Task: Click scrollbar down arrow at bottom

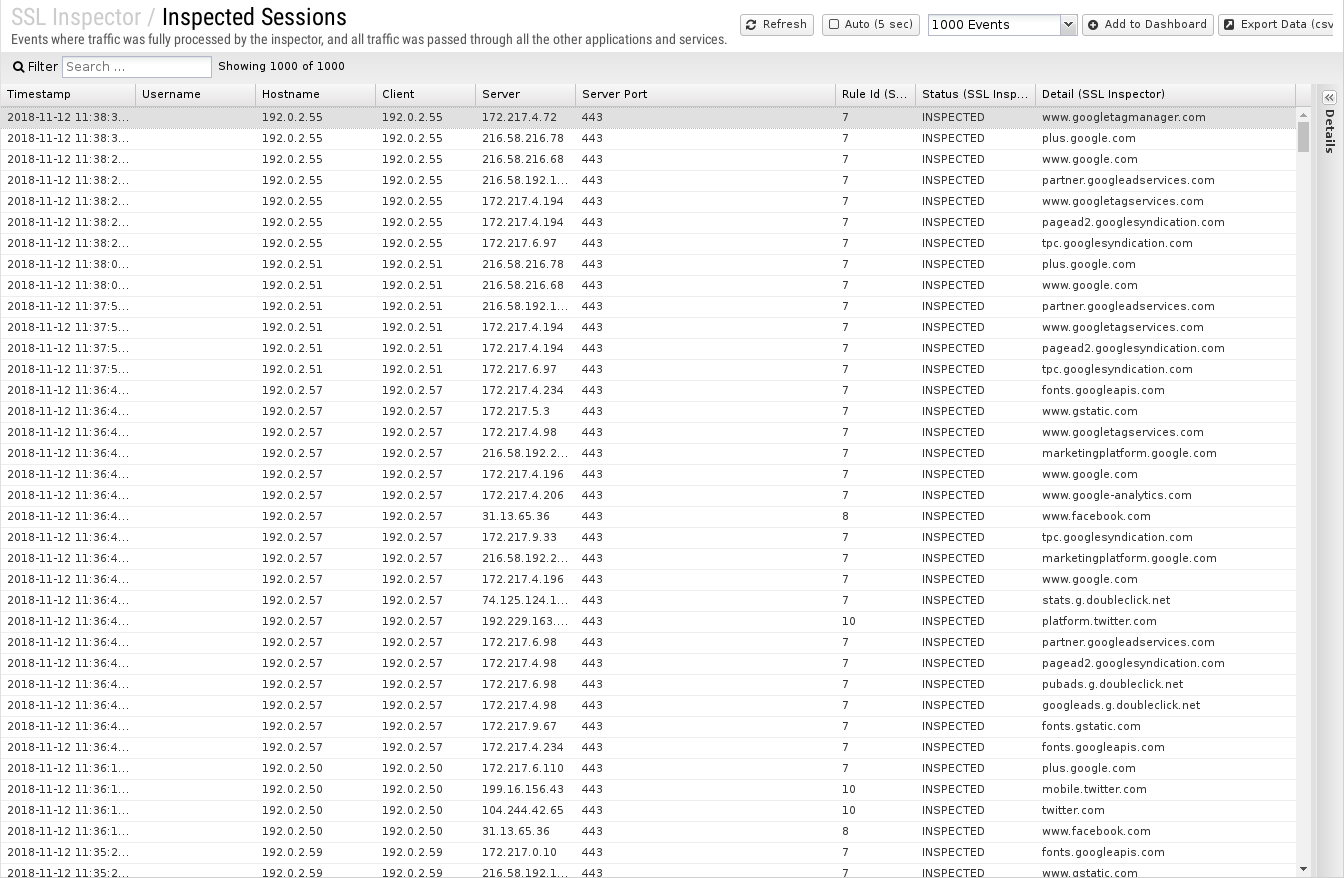Action: pyautogui.click(x=1303, y=869)
